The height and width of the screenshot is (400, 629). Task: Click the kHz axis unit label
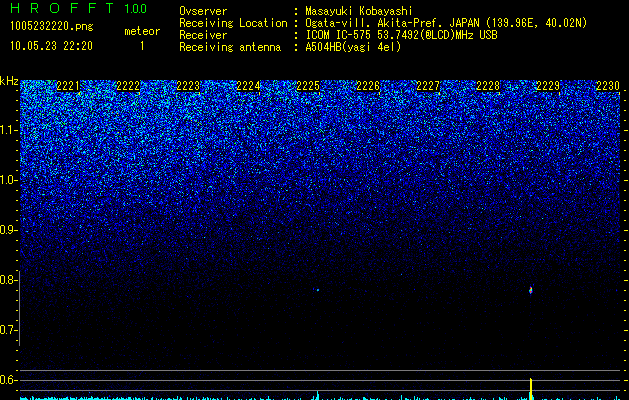(x=9, y=81)
